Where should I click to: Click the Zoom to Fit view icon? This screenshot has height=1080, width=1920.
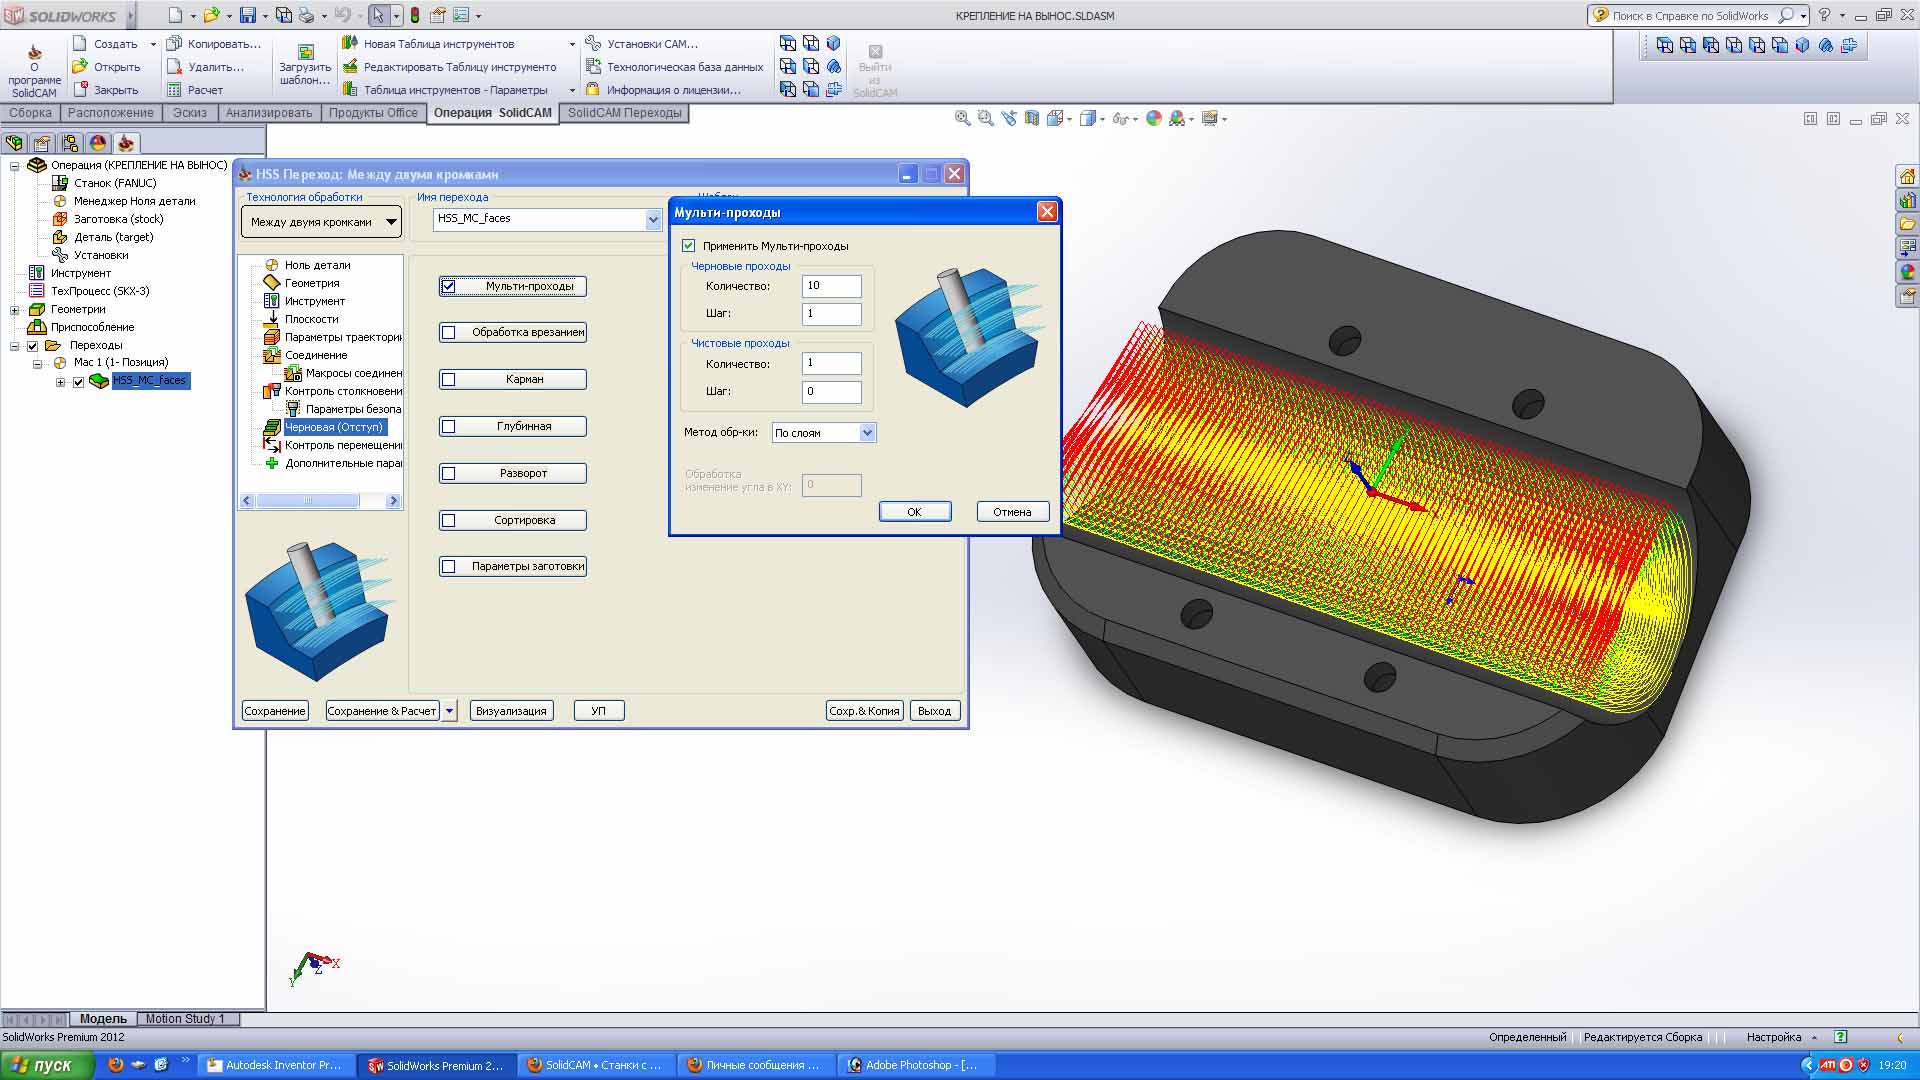[962, 118]
